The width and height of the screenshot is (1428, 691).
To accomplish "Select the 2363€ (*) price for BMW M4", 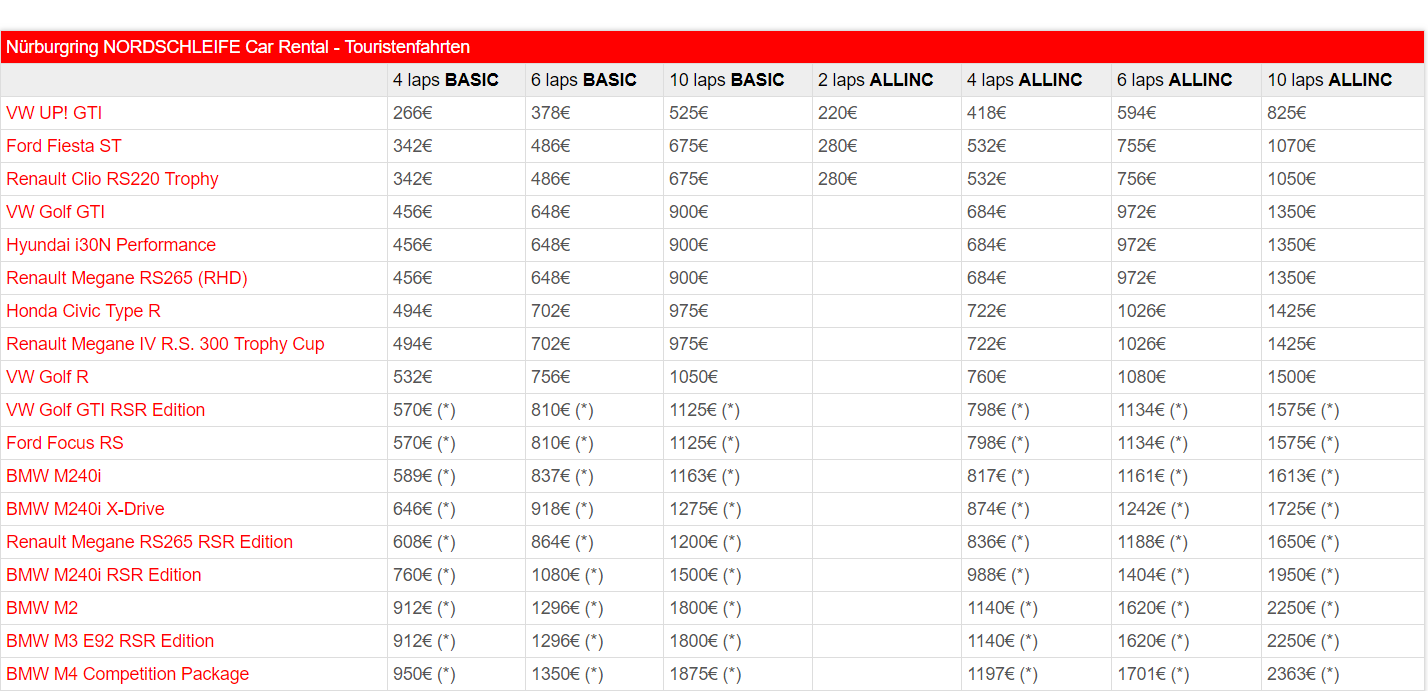I will coord(1303,674).
